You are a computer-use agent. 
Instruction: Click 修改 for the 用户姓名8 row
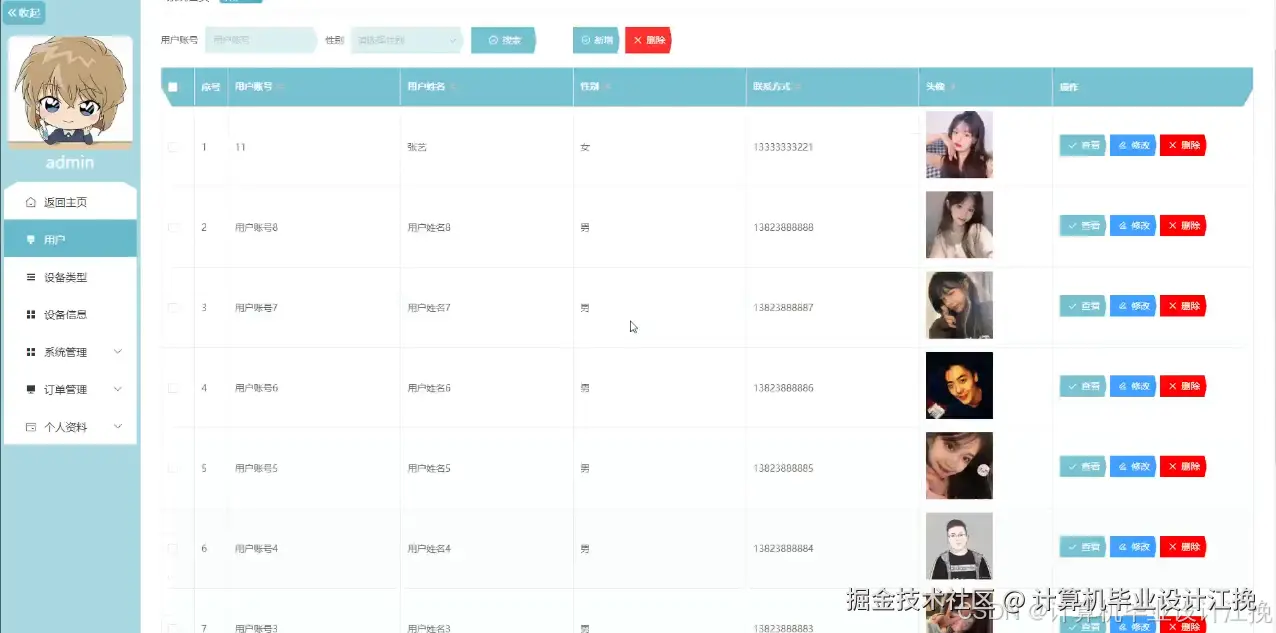click(x=1133, y=225)
